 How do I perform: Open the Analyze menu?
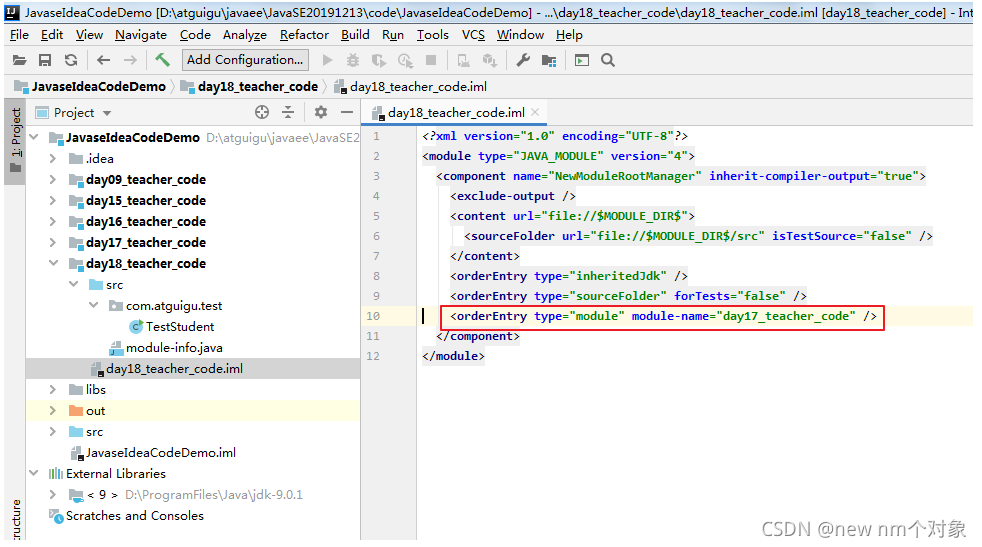245,35
